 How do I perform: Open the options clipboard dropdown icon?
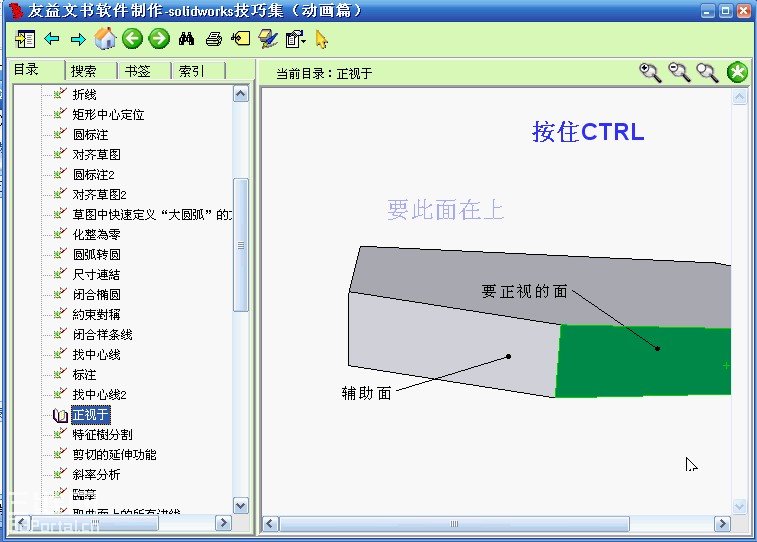(x=295, y=39)
